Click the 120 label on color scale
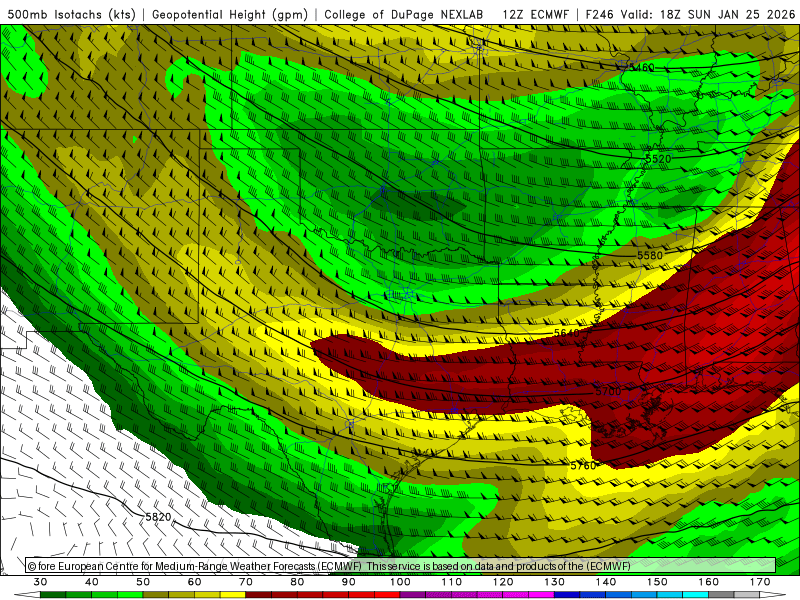 (503, 582)
